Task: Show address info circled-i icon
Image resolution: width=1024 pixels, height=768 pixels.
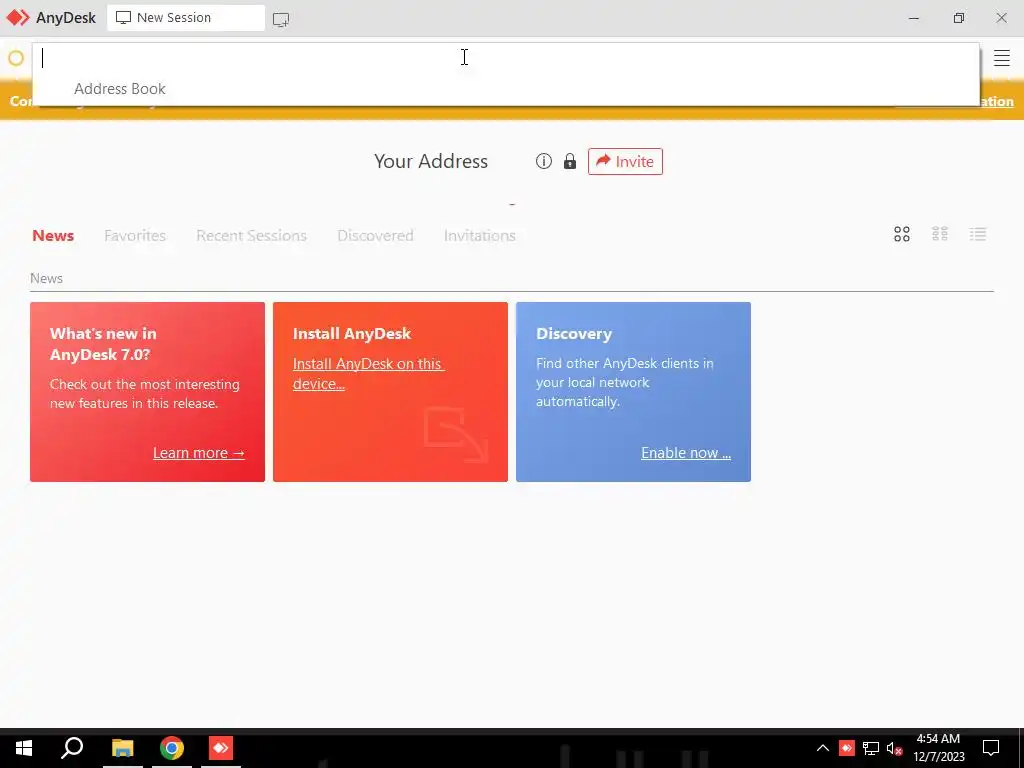Action: (x=543, y=161)
